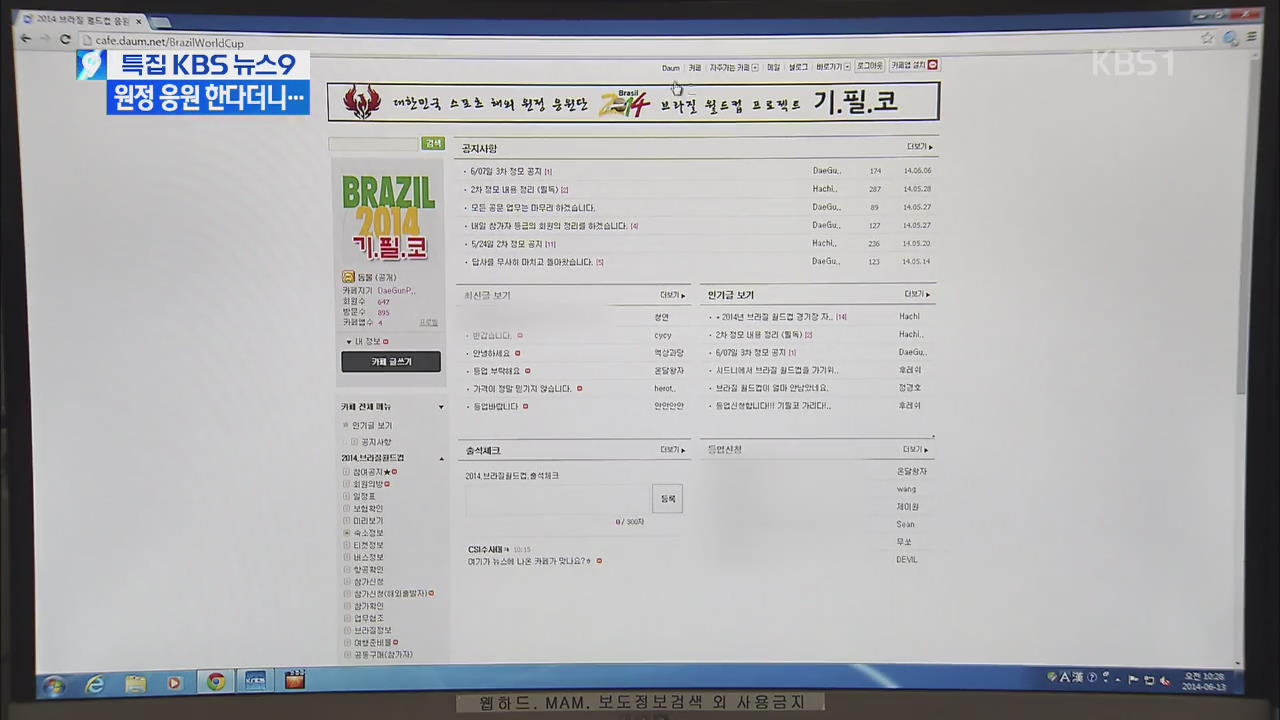
Task: Click the 카페 글쓰기 button
Action: tap(391, 362)
